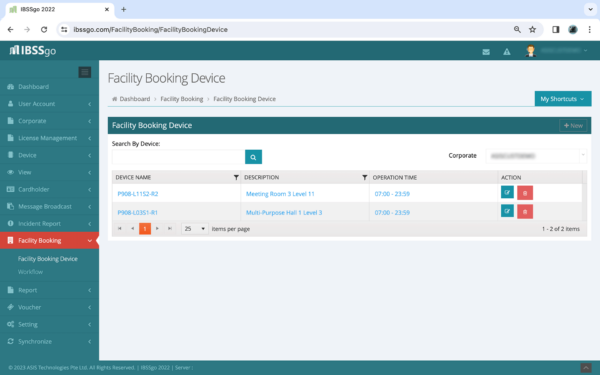Sort by Operation Time column header
Viewport: 600px width, 375px height.
tap(395, 177)
